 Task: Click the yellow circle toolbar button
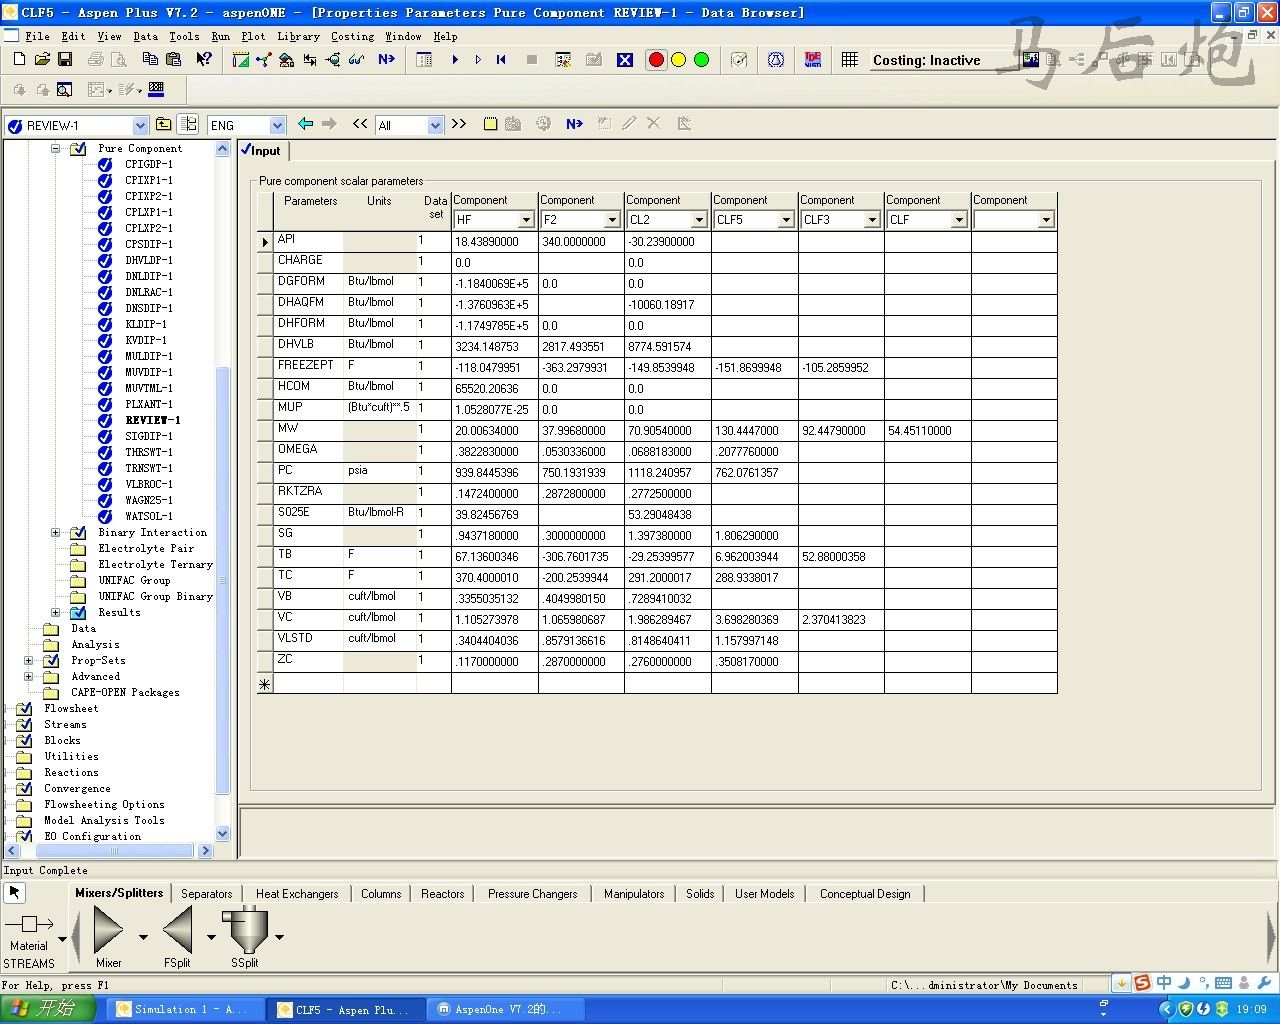pyautogui.click(x=679, y=60)
